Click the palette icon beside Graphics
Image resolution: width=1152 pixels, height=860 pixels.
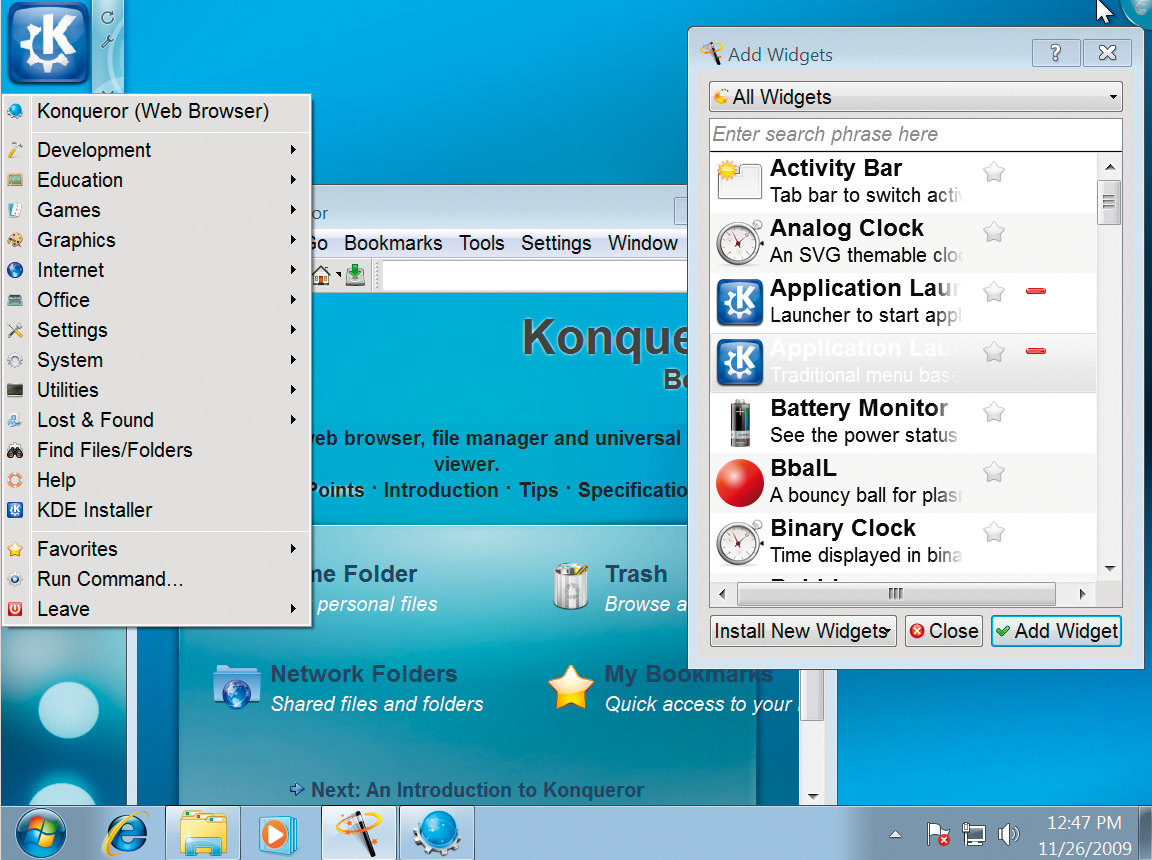tap(15, 240)
